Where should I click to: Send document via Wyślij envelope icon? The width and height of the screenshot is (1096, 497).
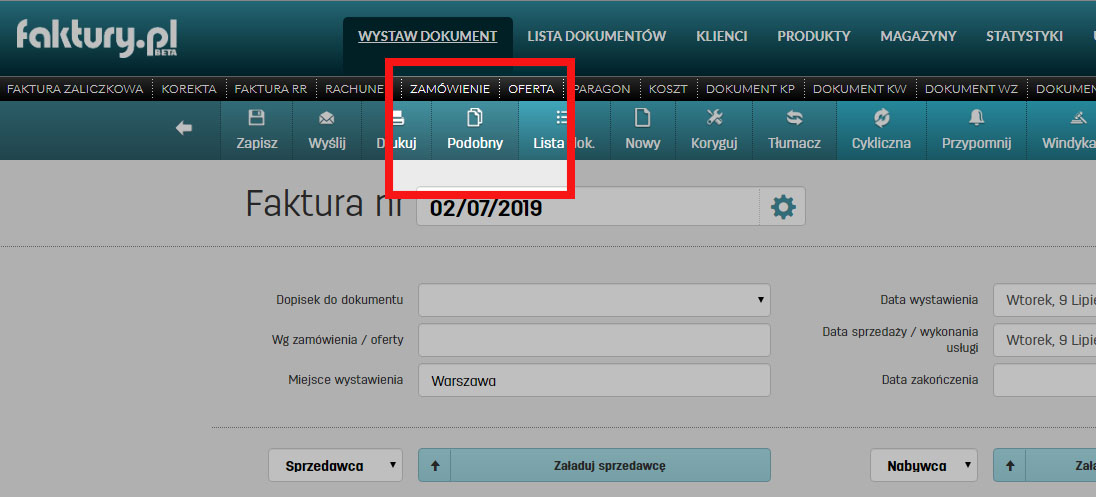327,130
